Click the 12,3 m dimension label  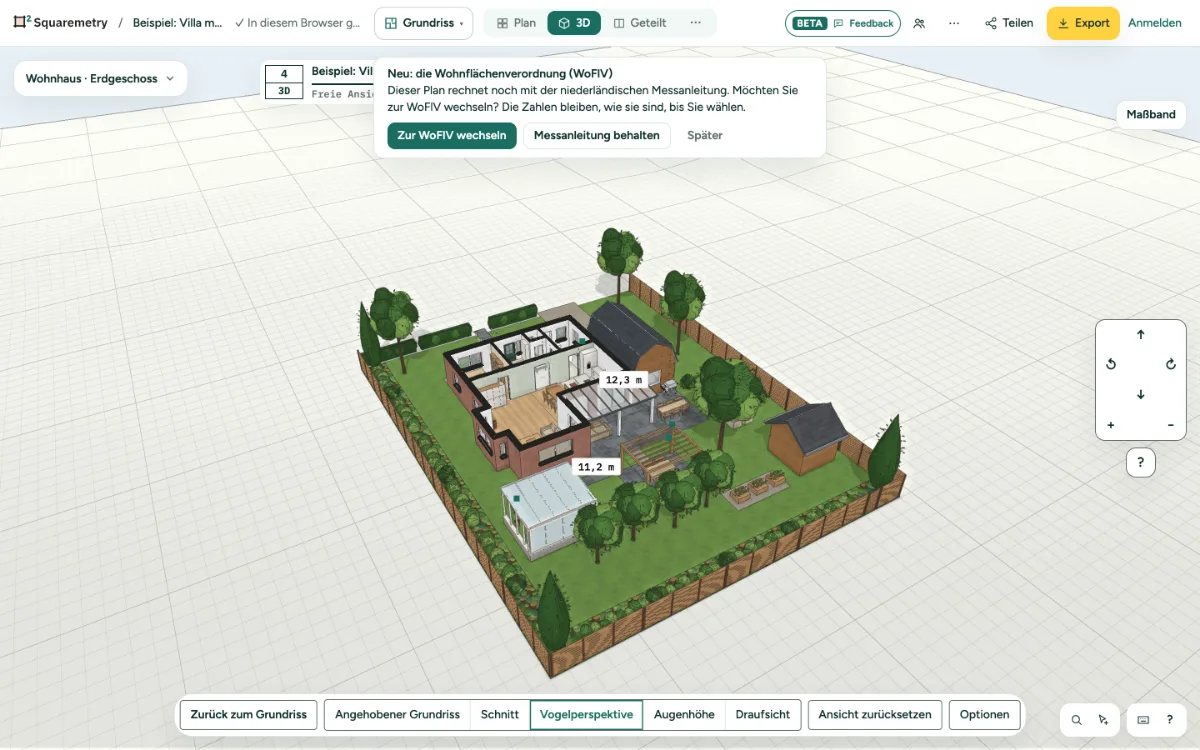pos(624,379)
